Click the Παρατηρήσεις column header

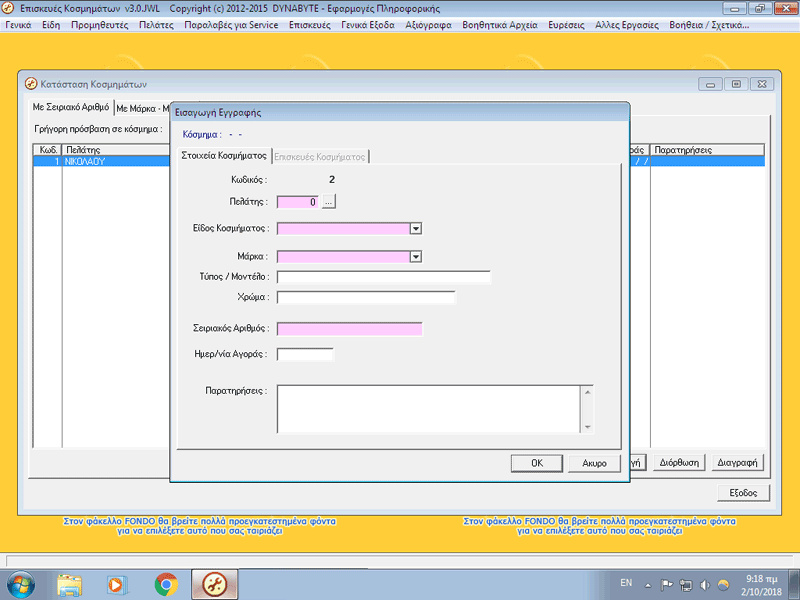707,150
